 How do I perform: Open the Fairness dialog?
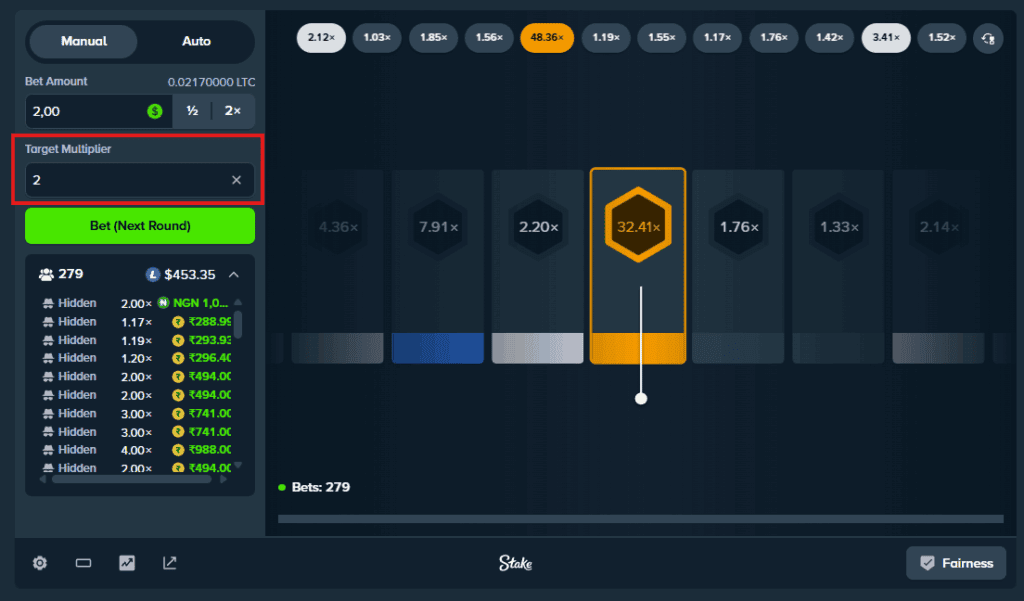(x=955, y=563)
